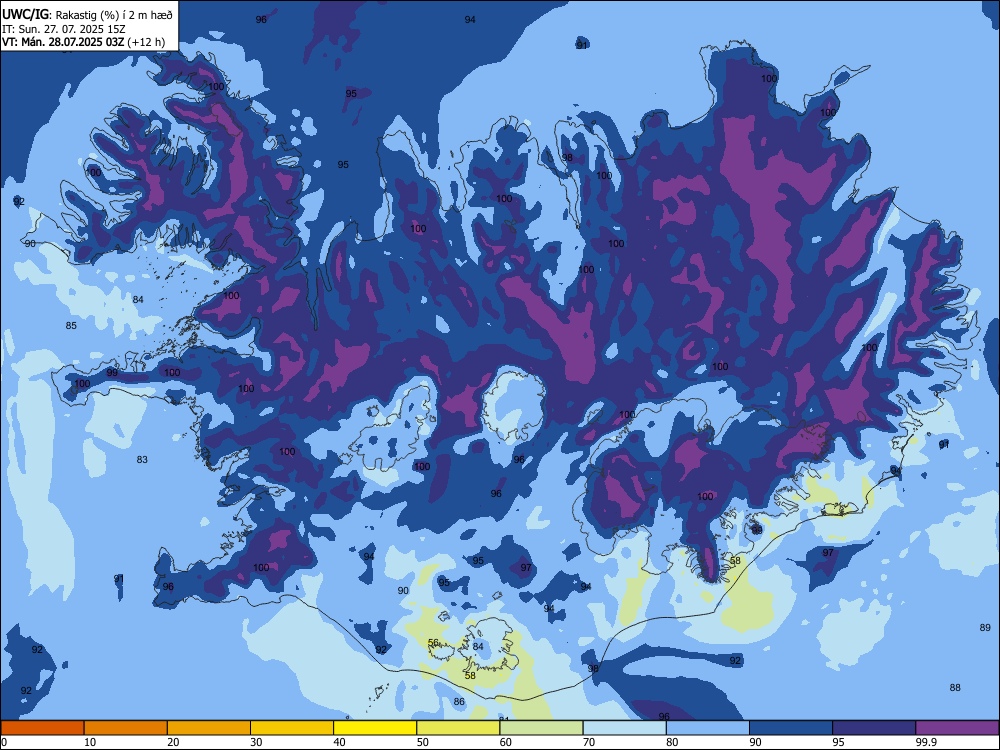Click the '86' humidity value on the map
The image size is (1000, 750).
459,702
